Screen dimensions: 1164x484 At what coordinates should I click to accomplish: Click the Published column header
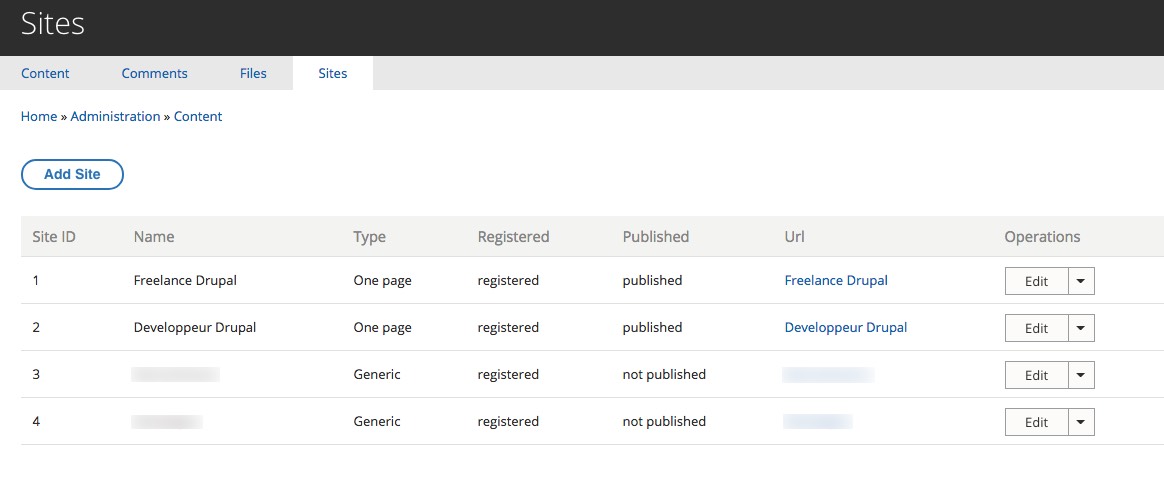tap(656, 237)
